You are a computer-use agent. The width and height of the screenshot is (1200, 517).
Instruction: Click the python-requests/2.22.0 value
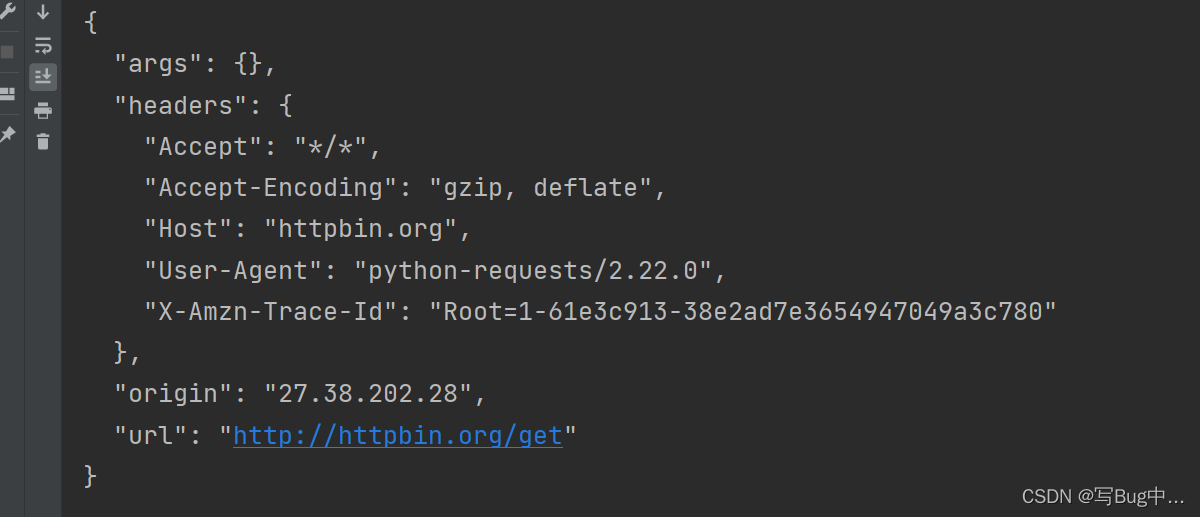(x=538, y=270)
